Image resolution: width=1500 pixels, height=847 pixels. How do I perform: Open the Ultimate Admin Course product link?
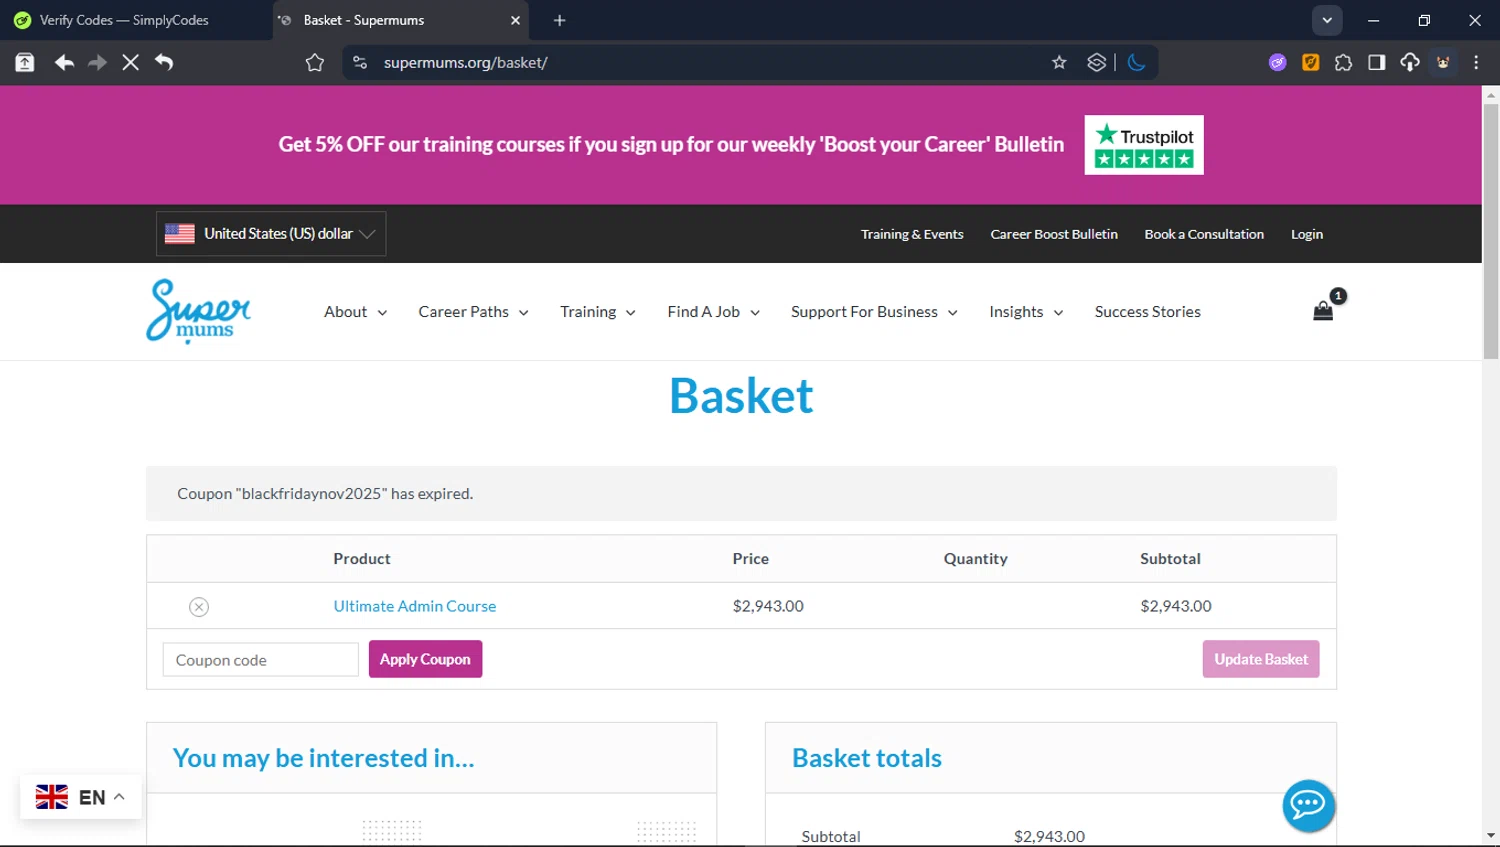(x=414, y=606)
